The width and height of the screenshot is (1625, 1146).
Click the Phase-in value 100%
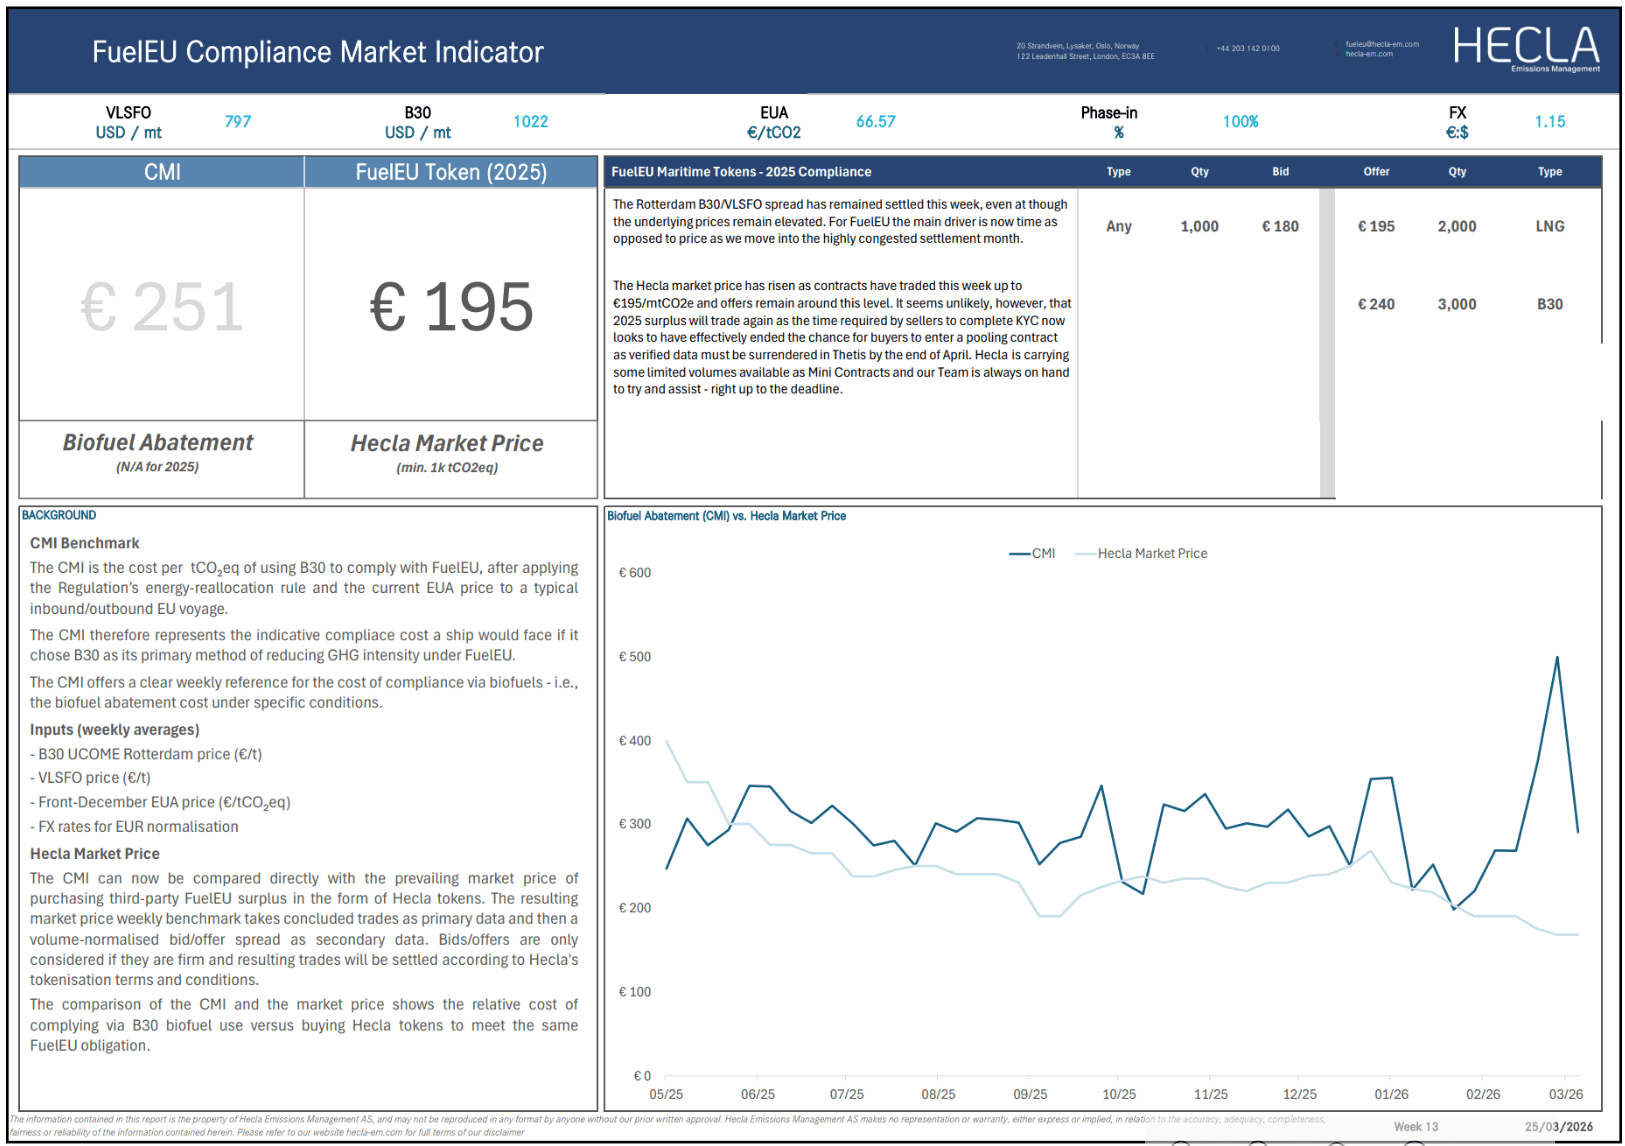point(1241,121)
